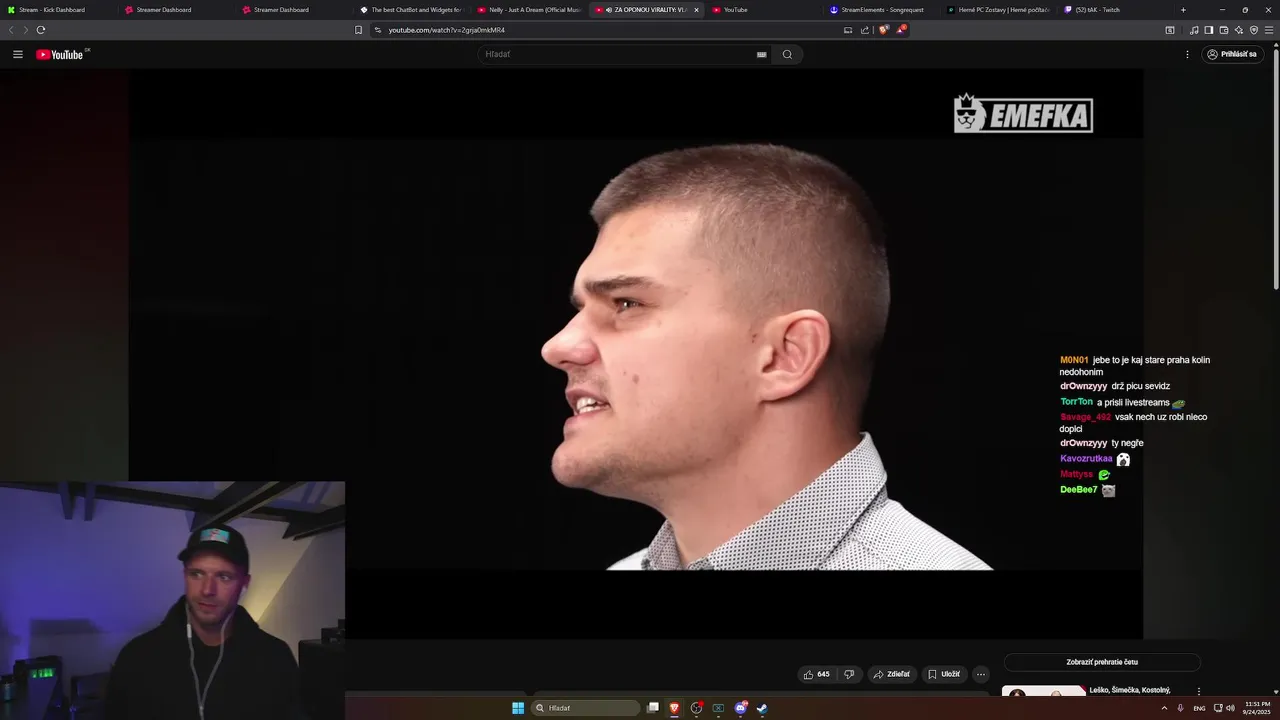This screenshot has height=720, width=1280.
Task: Open the clock showing 11:51 PM
Action: [1257, 708]
